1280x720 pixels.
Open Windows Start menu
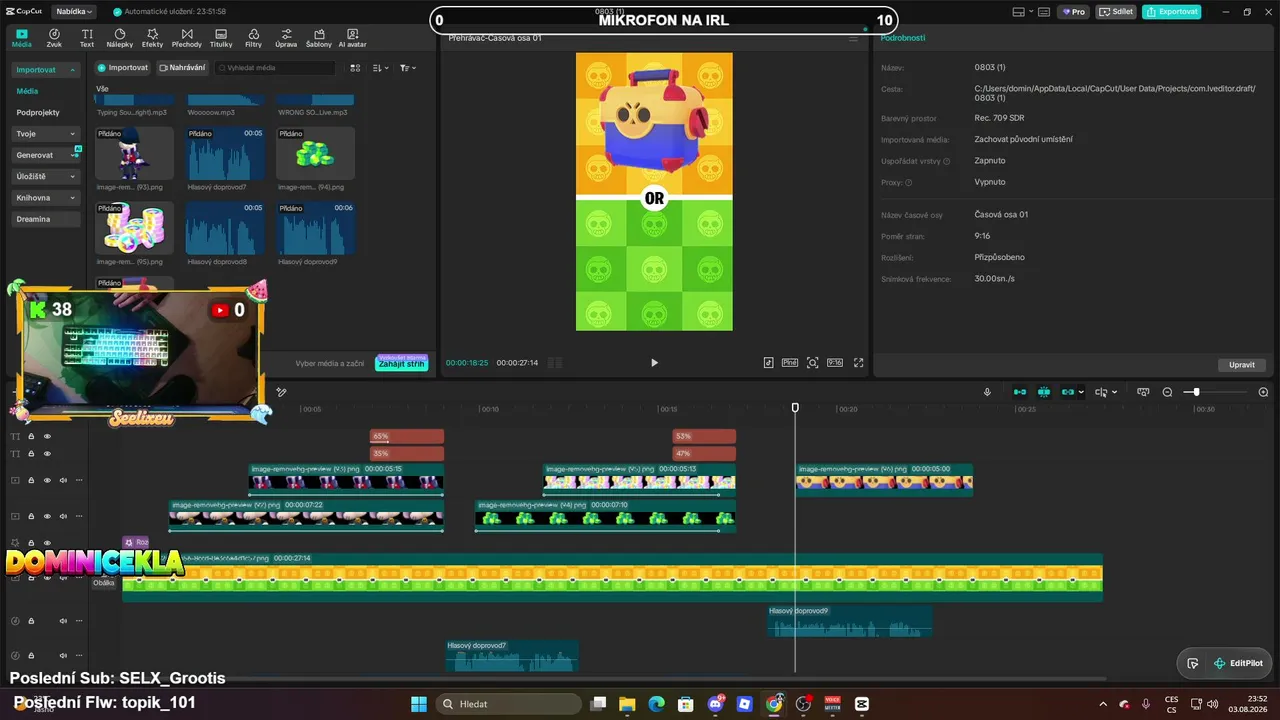coord(418,704)
